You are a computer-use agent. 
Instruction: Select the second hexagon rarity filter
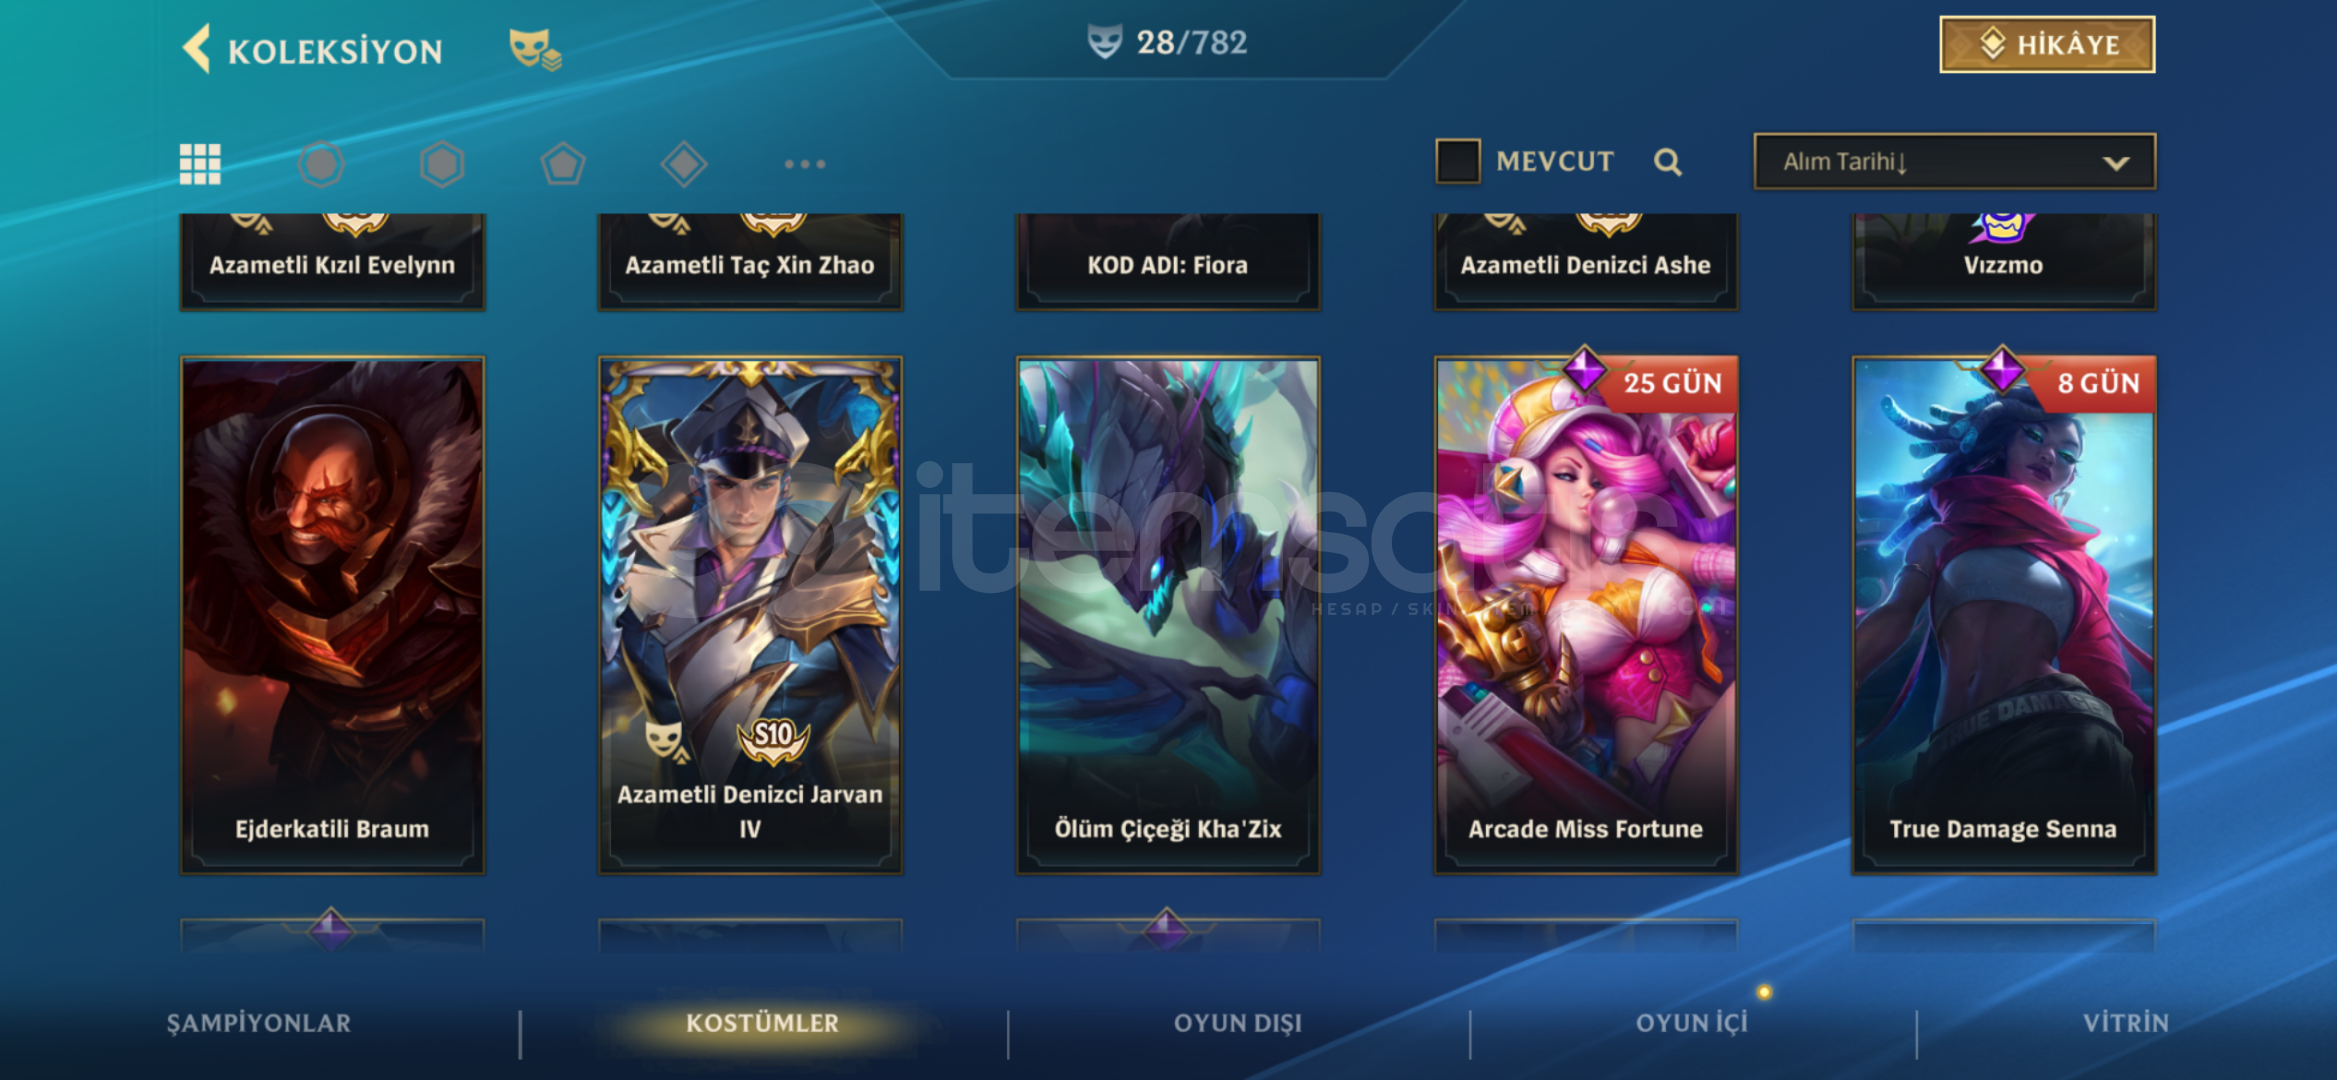[x=442, y=164]
